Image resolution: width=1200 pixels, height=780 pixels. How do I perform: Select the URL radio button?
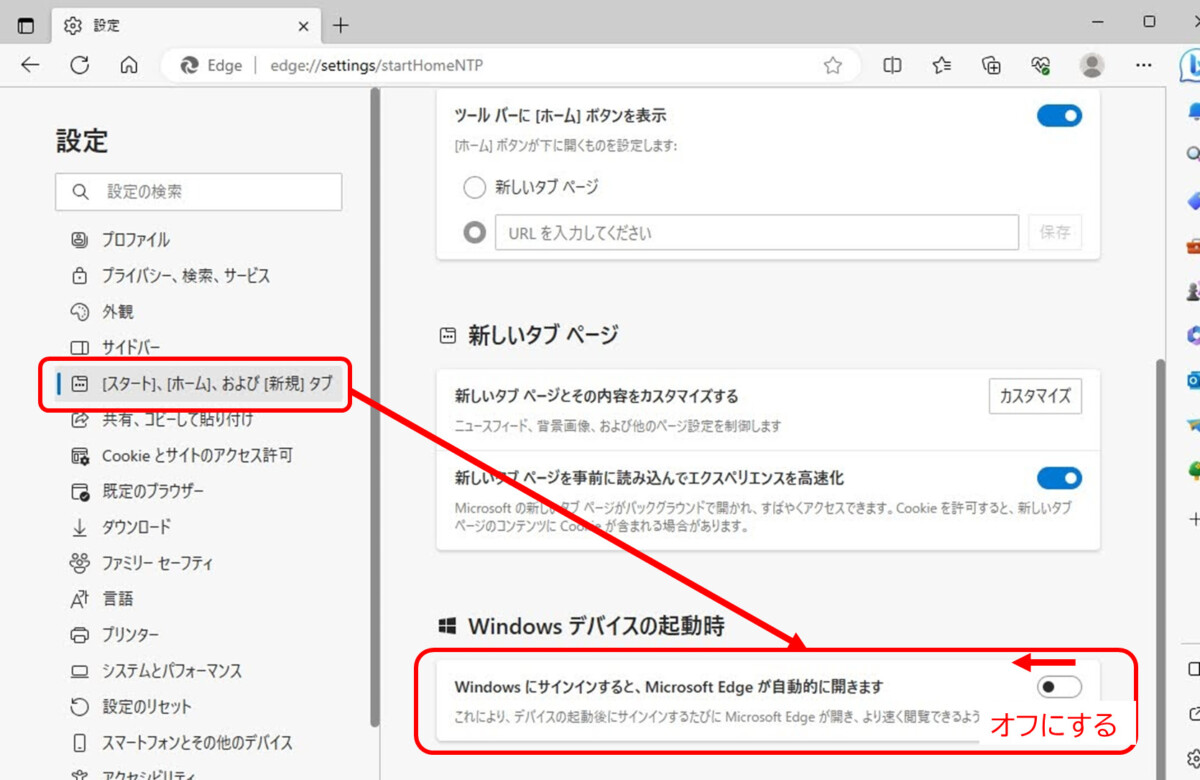(x=474, y=232)
